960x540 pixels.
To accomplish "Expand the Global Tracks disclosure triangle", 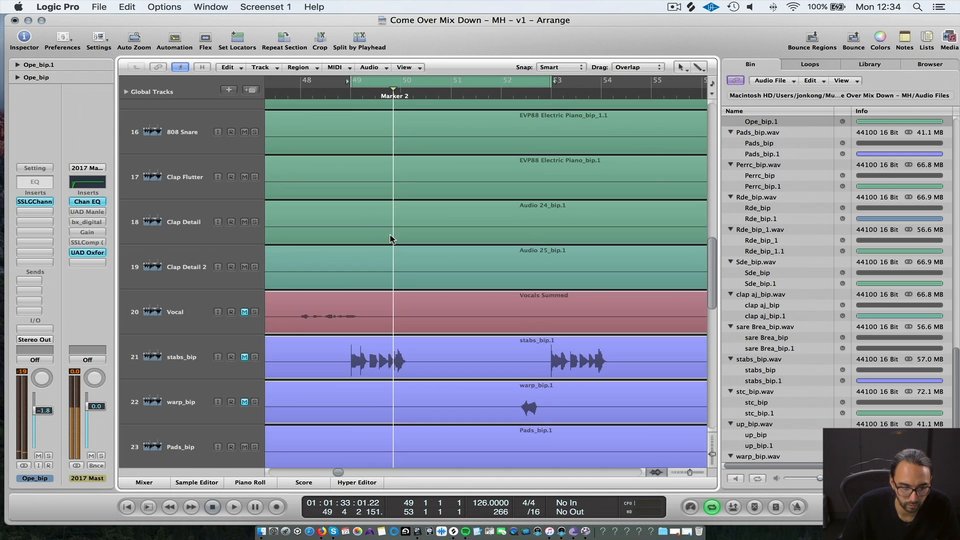I will 126,92.
